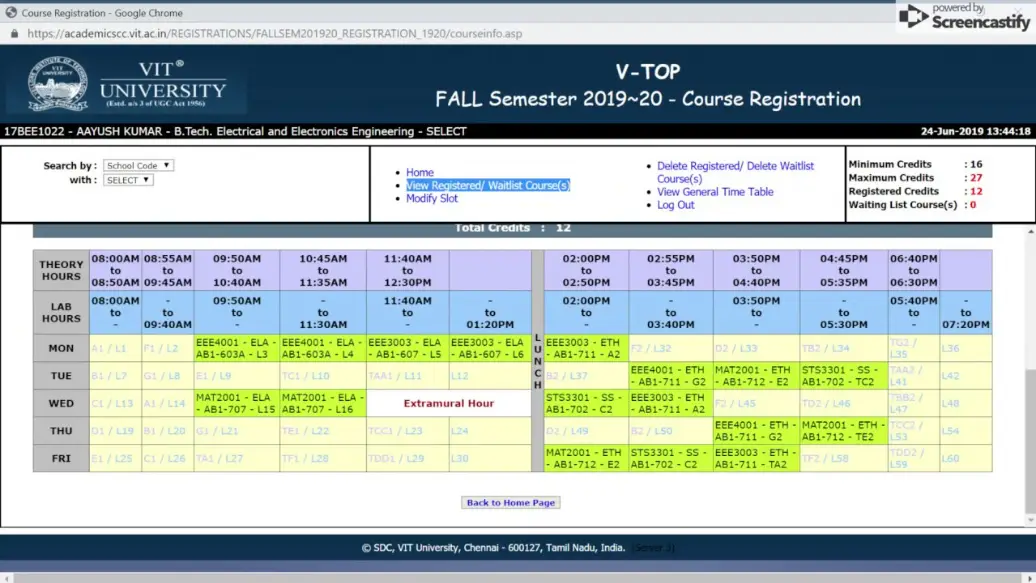Go to Home link
The width and height of the screenshot is (1036, 583).
(x=420, y=173)
